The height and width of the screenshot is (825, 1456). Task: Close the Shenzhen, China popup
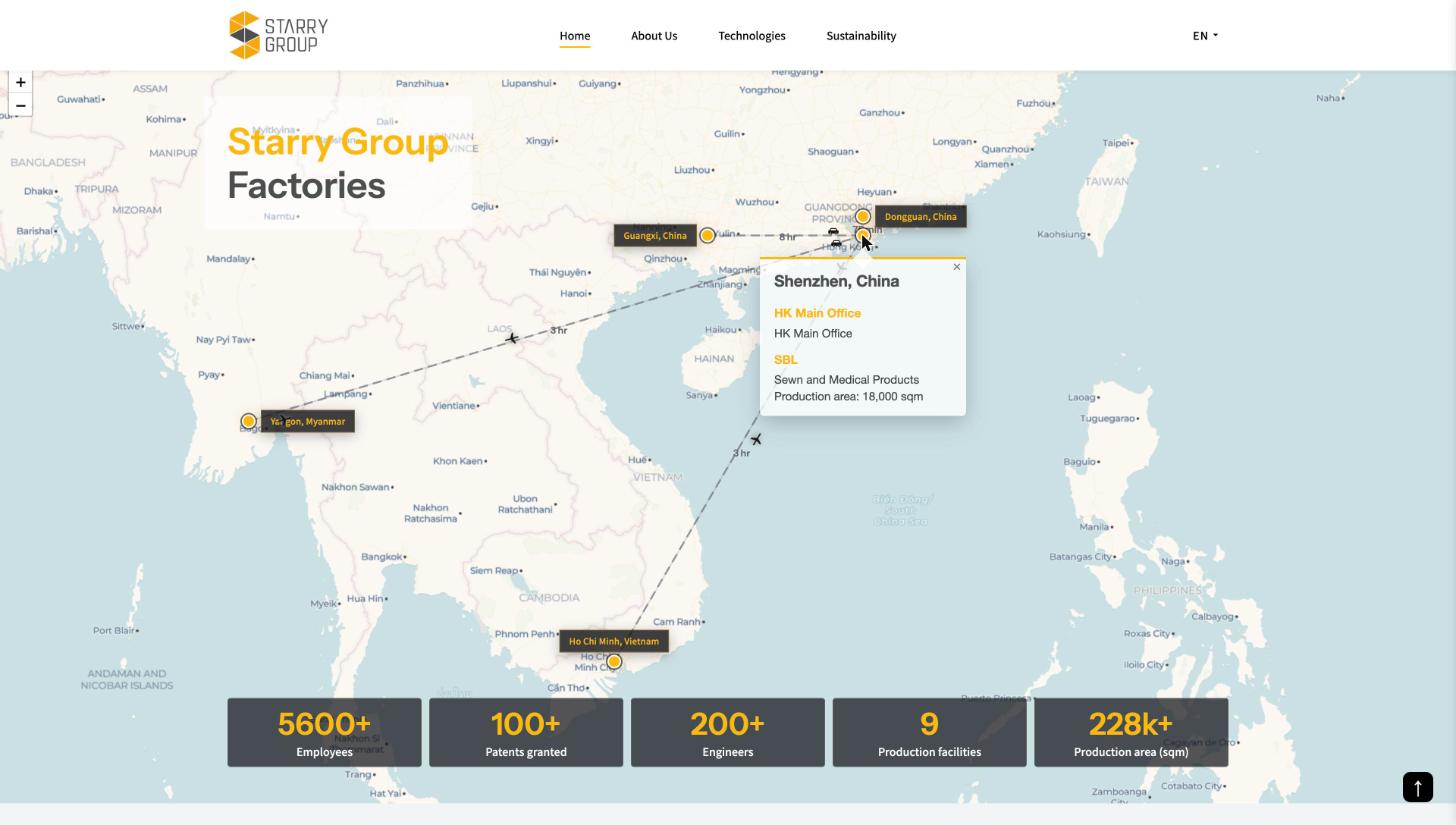coord(957,267)
